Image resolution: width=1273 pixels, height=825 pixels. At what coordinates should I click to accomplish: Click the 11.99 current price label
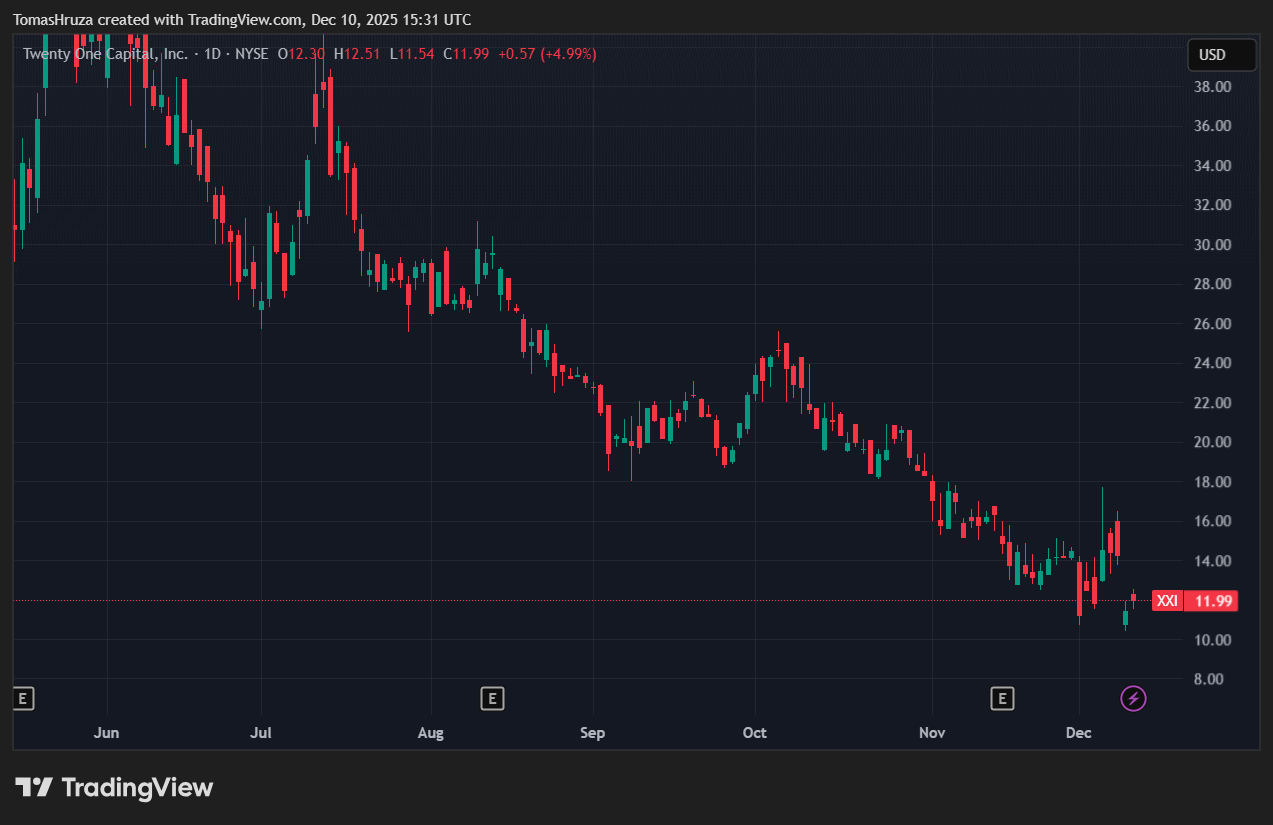coord(1211,601)
